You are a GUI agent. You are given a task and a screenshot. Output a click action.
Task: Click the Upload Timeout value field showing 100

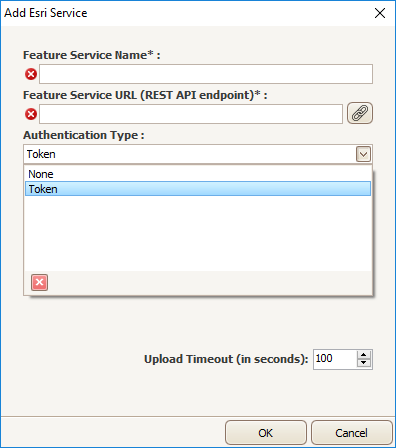click(335, 359)
